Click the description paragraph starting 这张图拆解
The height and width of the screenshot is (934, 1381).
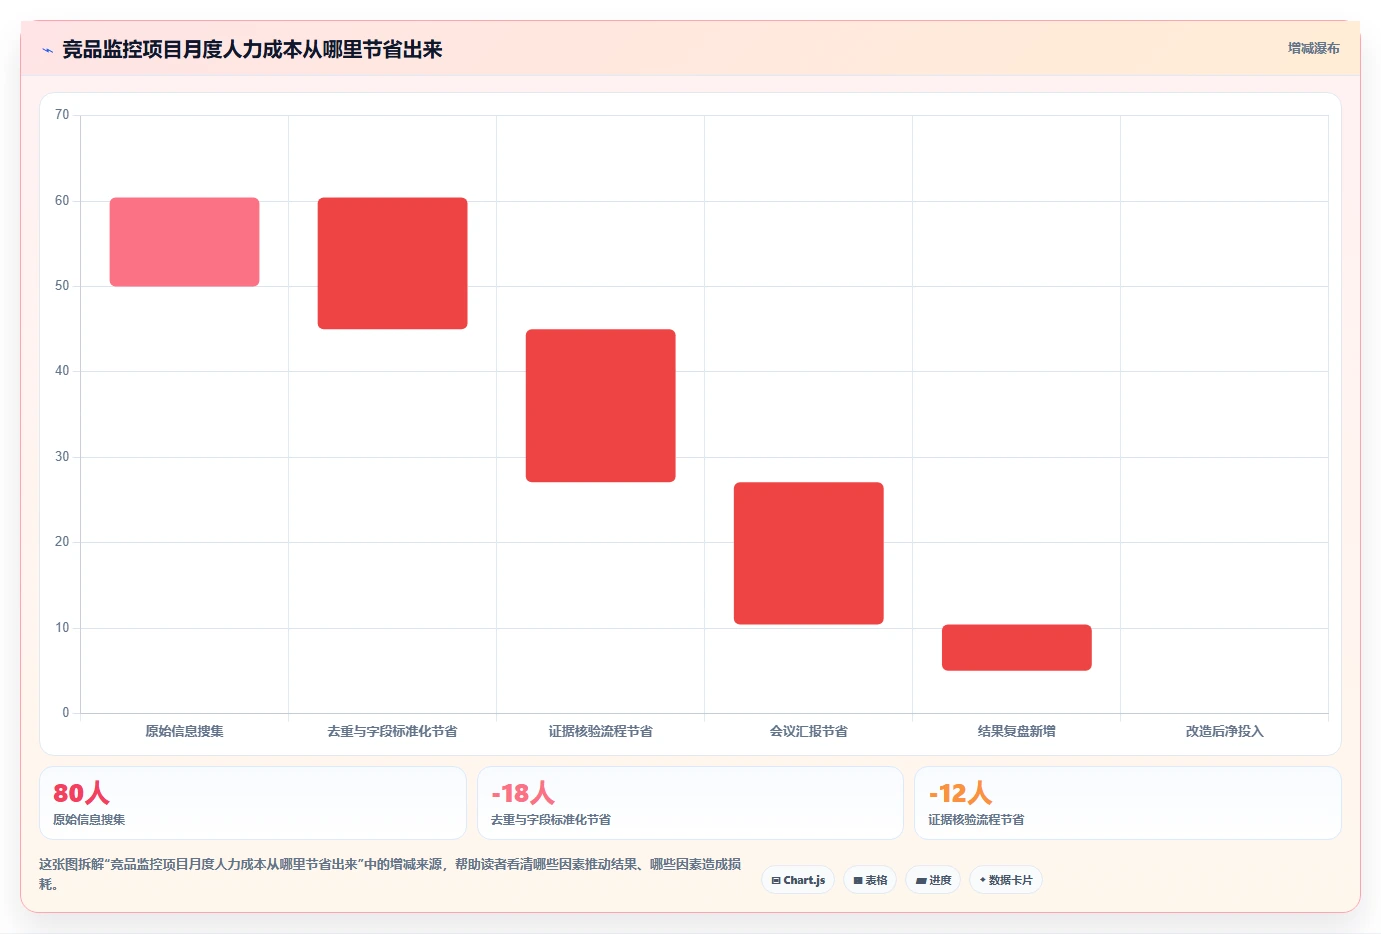(390, 874)
